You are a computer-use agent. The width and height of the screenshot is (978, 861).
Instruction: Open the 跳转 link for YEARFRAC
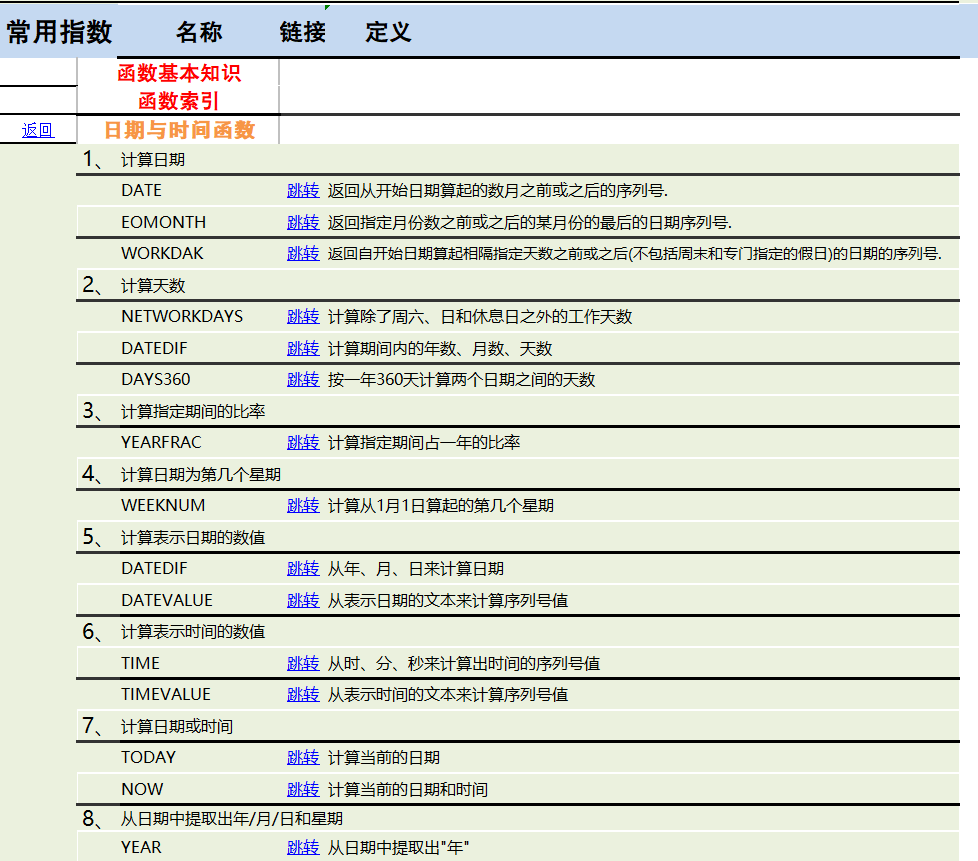tap(303, 442)
